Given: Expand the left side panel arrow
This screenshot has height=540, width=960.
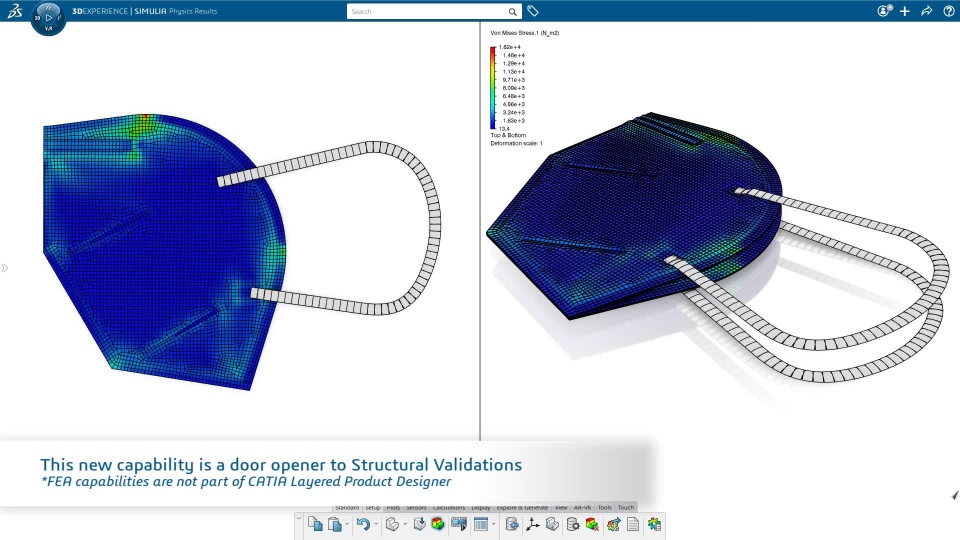Looking at the screenshot, I should (x=4, y=268).
